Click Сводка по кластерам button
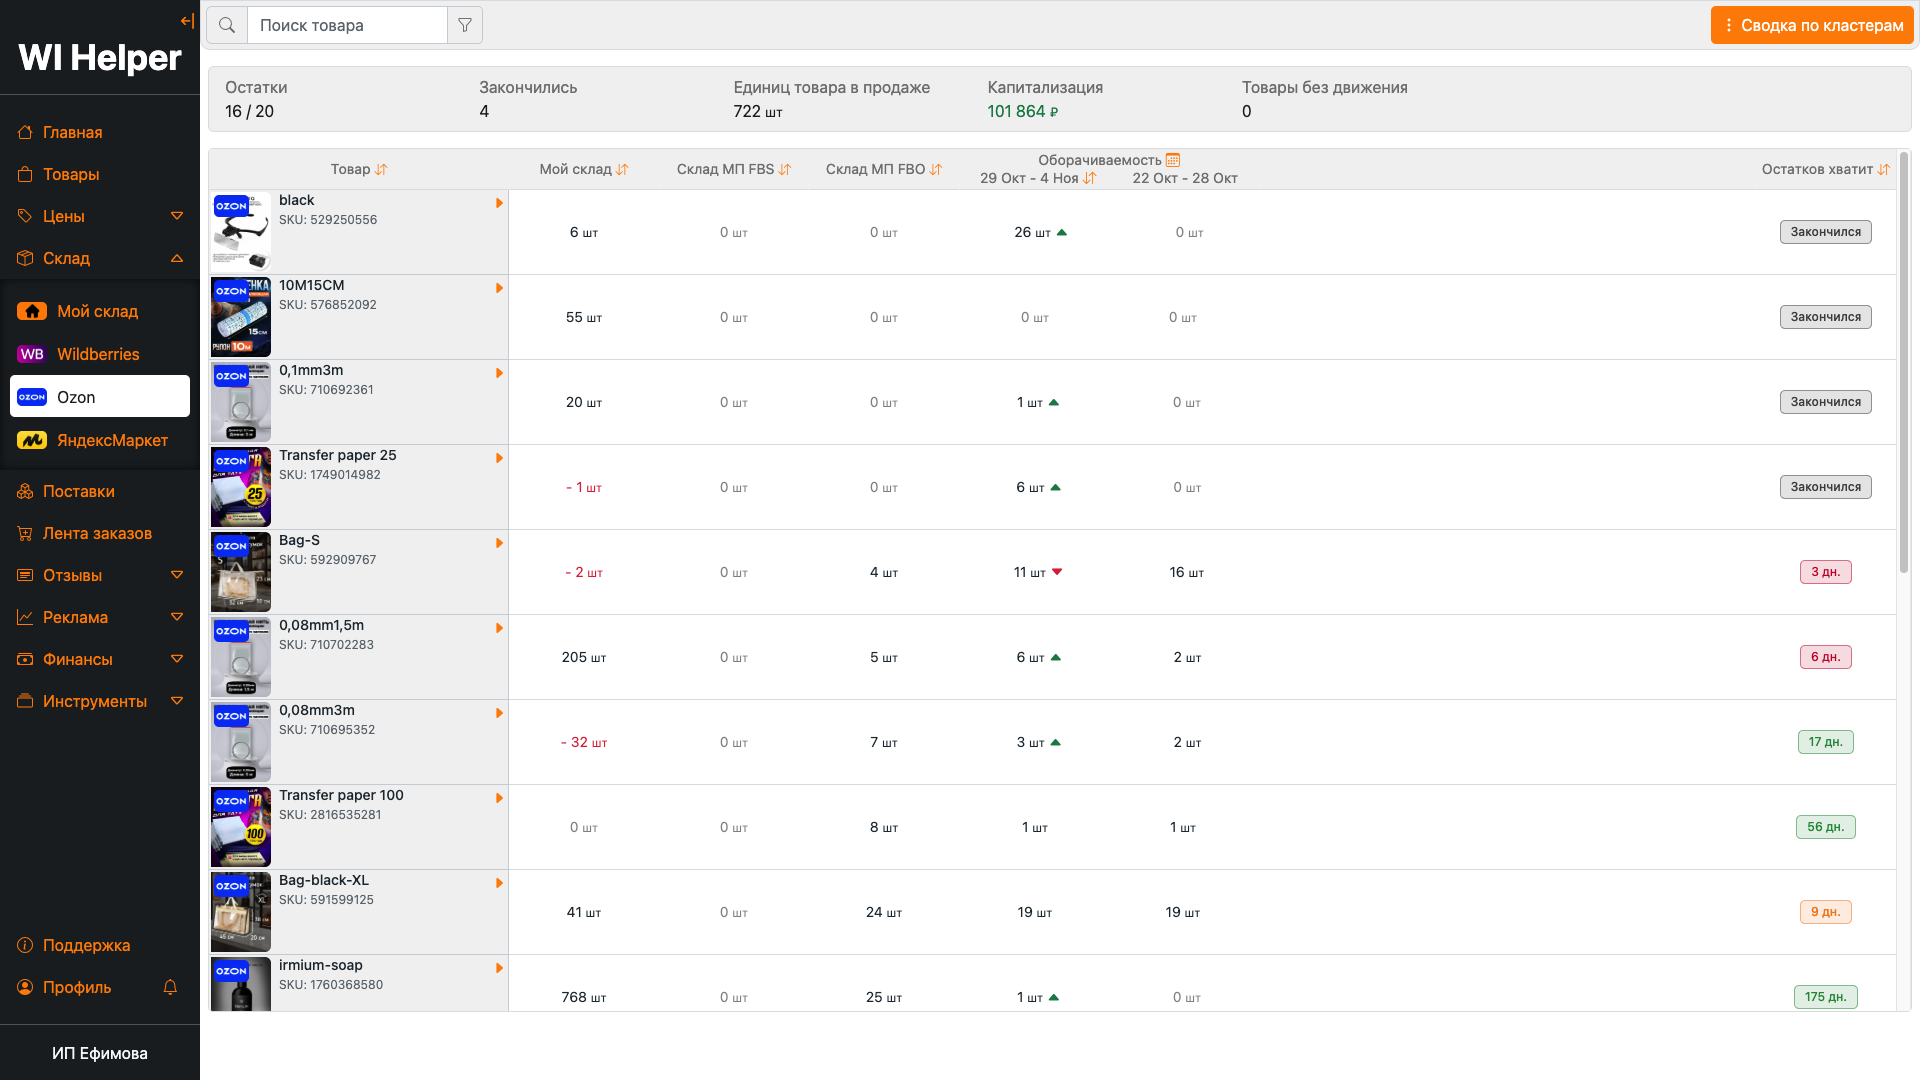 [1812, 25]
